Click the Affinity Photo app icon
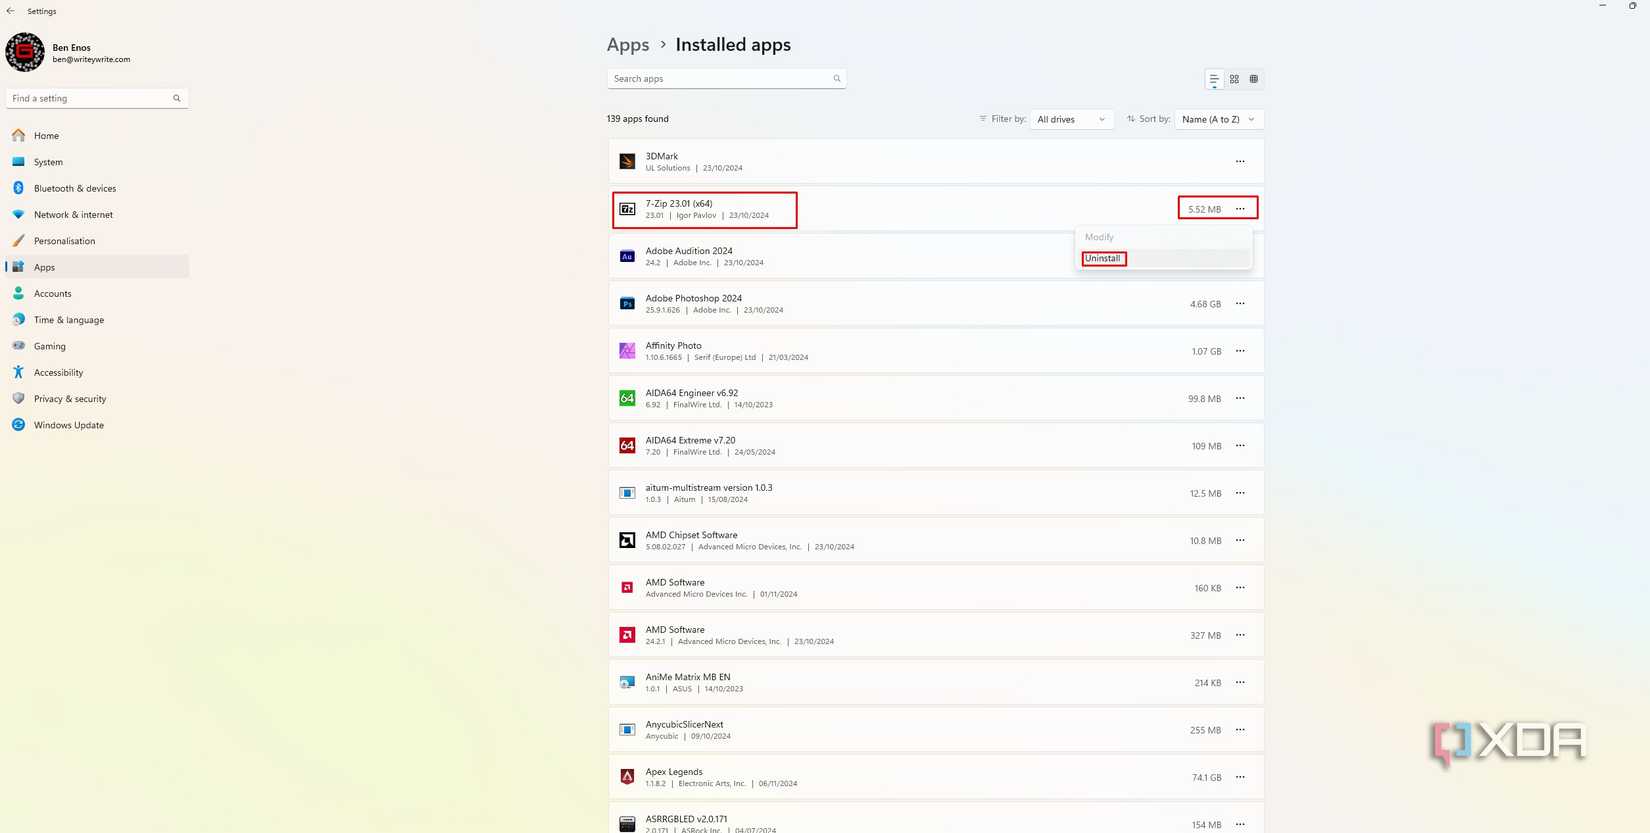Image resolution: width=1650 pixels, height=833 pixels. (x=627, y=351)
